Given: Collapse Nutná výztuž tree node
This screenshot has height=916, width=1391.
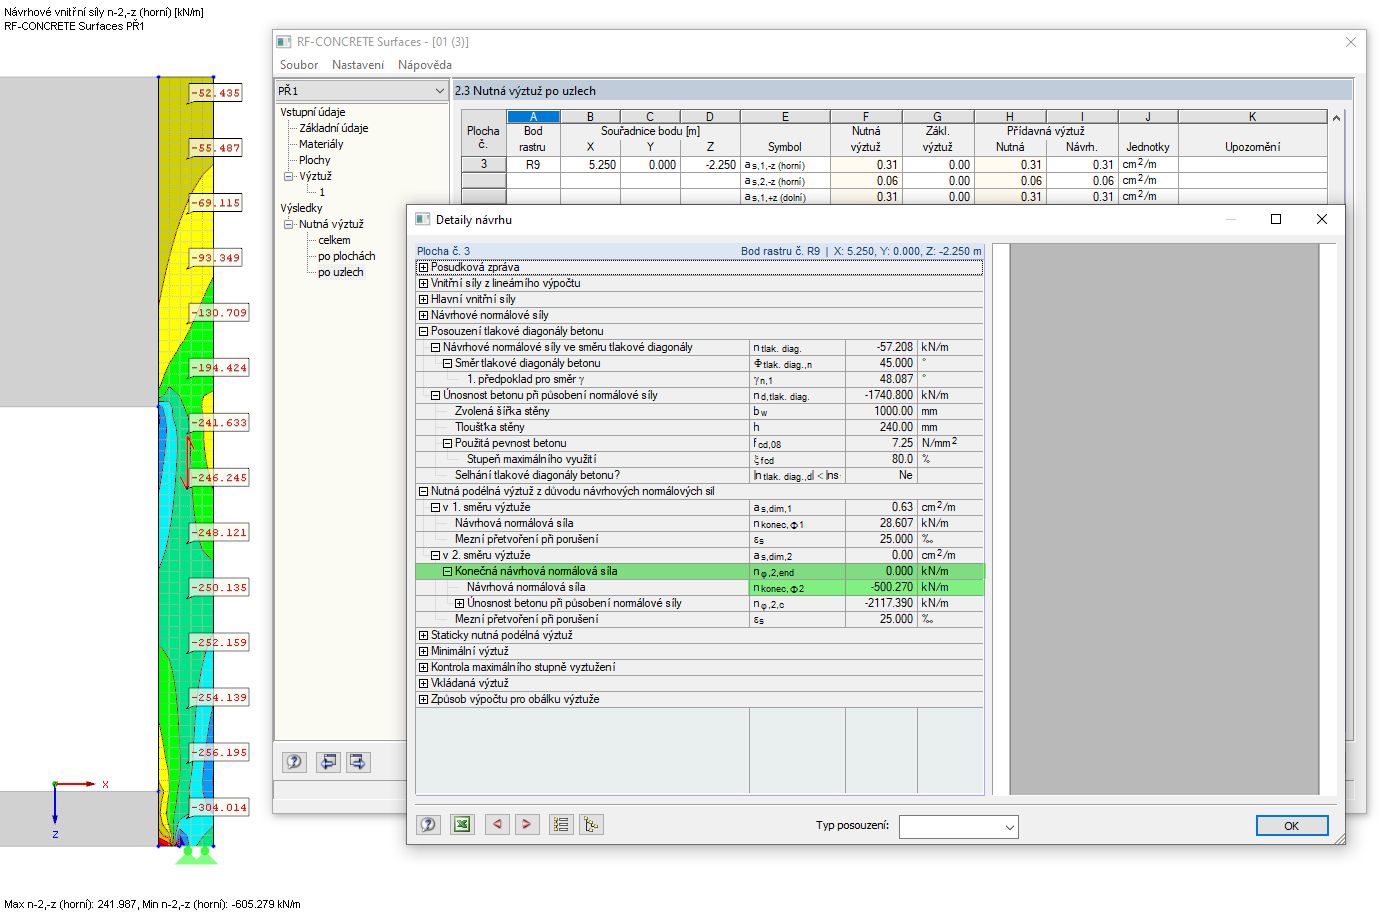Looking at the screenshot, I should (x=288, y=224).
